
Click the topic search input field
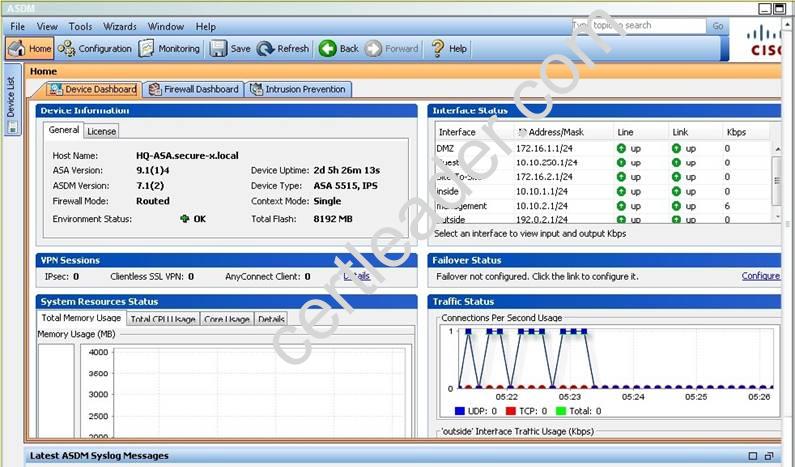[639, 25]
